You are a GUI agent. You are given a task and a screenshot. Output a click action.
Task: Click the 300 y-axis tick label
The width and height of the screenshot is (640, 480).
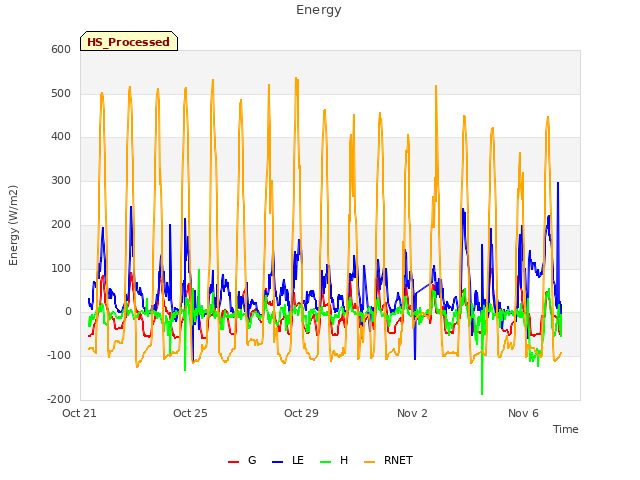click(61, 180)
